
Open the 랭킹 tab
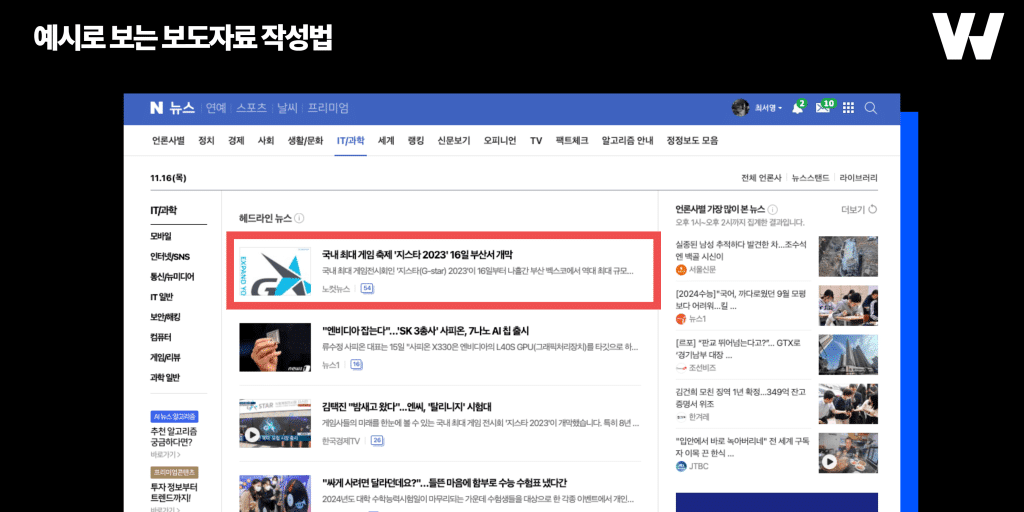[416, 140]
